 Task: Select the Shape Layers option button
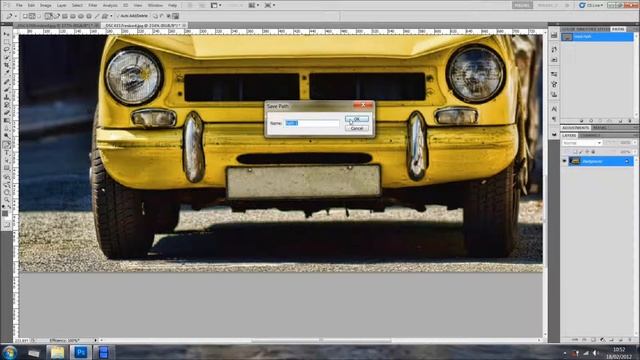(25, 16)
